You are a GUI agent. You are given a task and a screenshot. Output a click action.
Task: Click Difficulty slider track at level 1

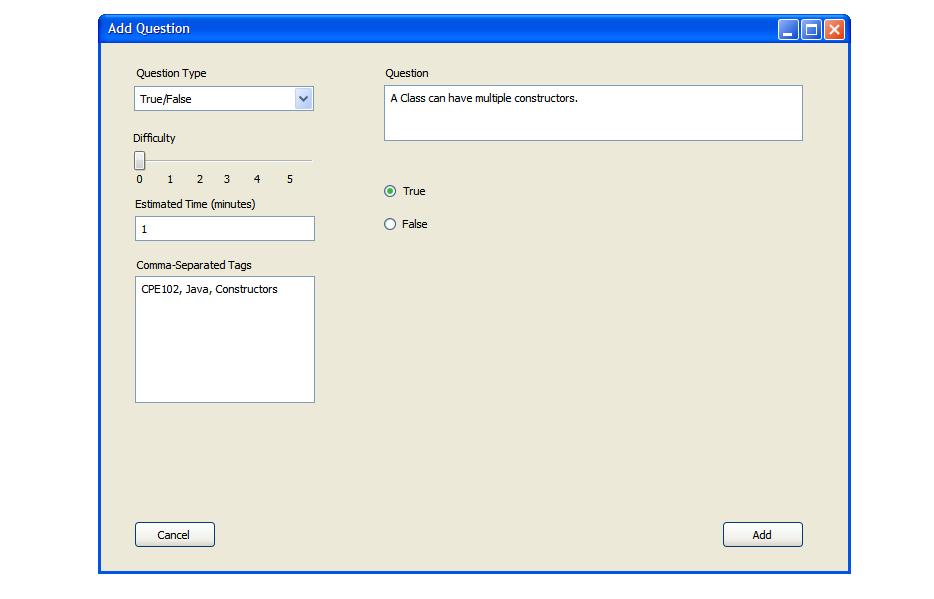[x=170, y=160]
